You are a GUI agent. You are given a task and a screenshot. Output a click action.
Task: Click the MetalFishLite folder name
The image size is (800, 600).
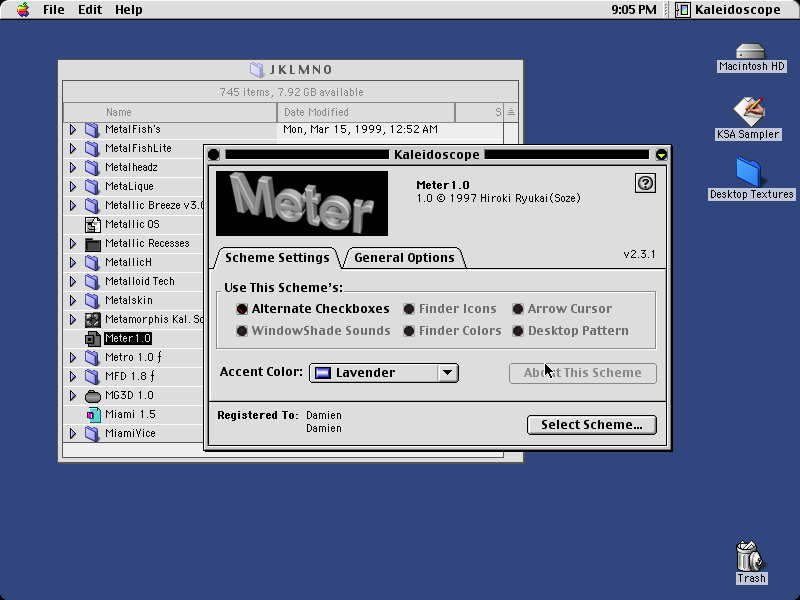(x=138, y=148)
